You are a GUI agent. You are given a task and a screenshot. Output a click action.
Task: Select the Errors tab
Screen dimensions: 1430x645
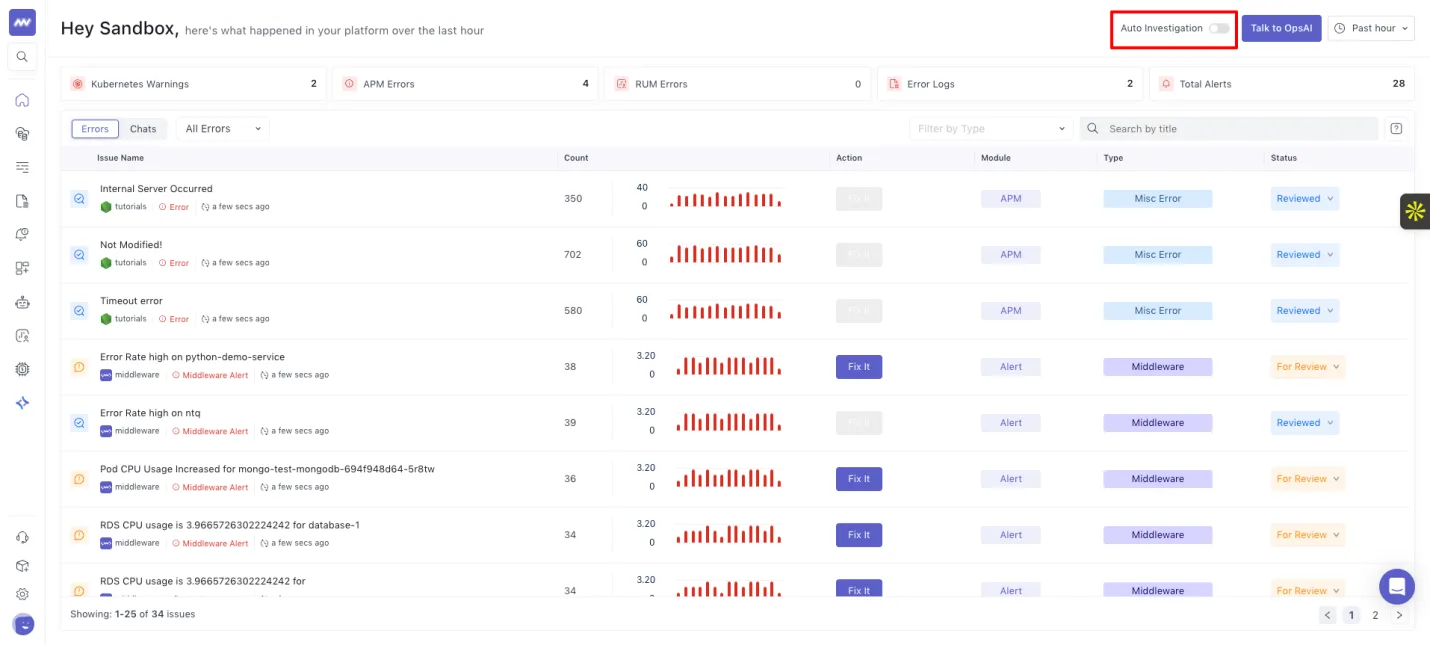[95, 129]
